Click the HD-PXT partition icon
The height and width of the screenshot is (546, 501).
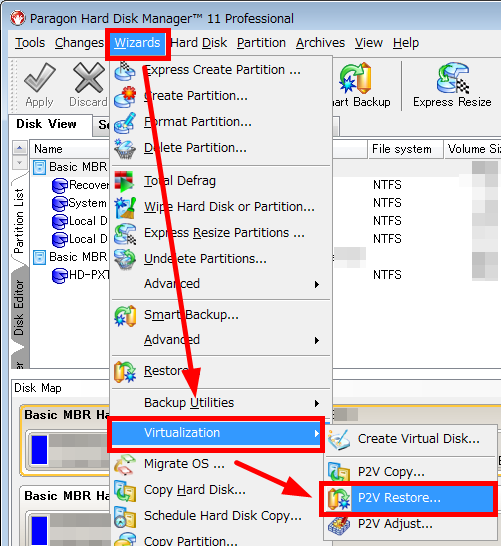(x=60, y=275)
